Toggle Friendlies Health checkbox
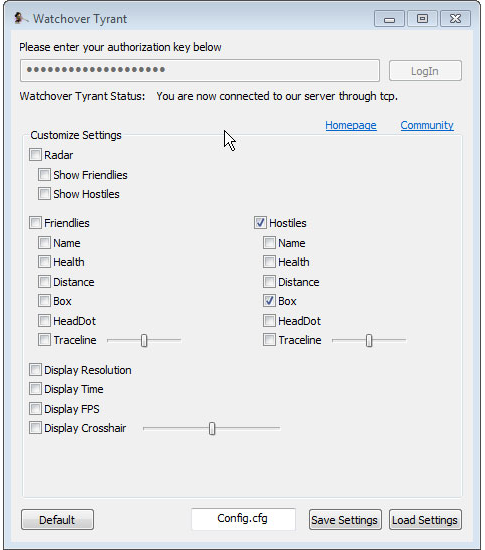Image resolution: width=485 pixels, height=550 pixels. coord(45,262)
